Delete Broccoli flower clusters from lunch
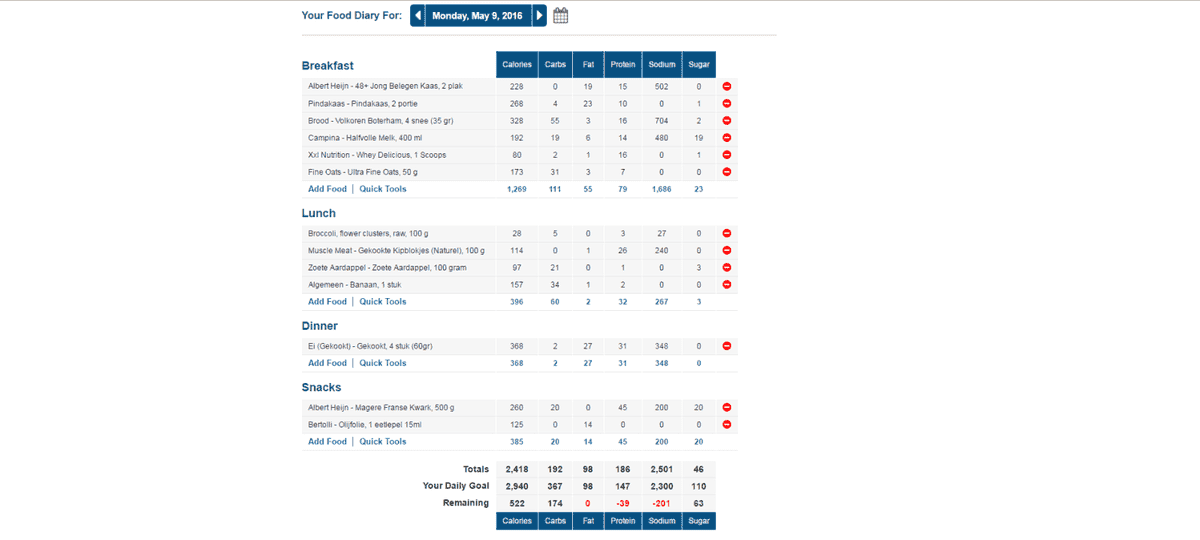This screenshot has height=540, width=1200. point(727,233)
